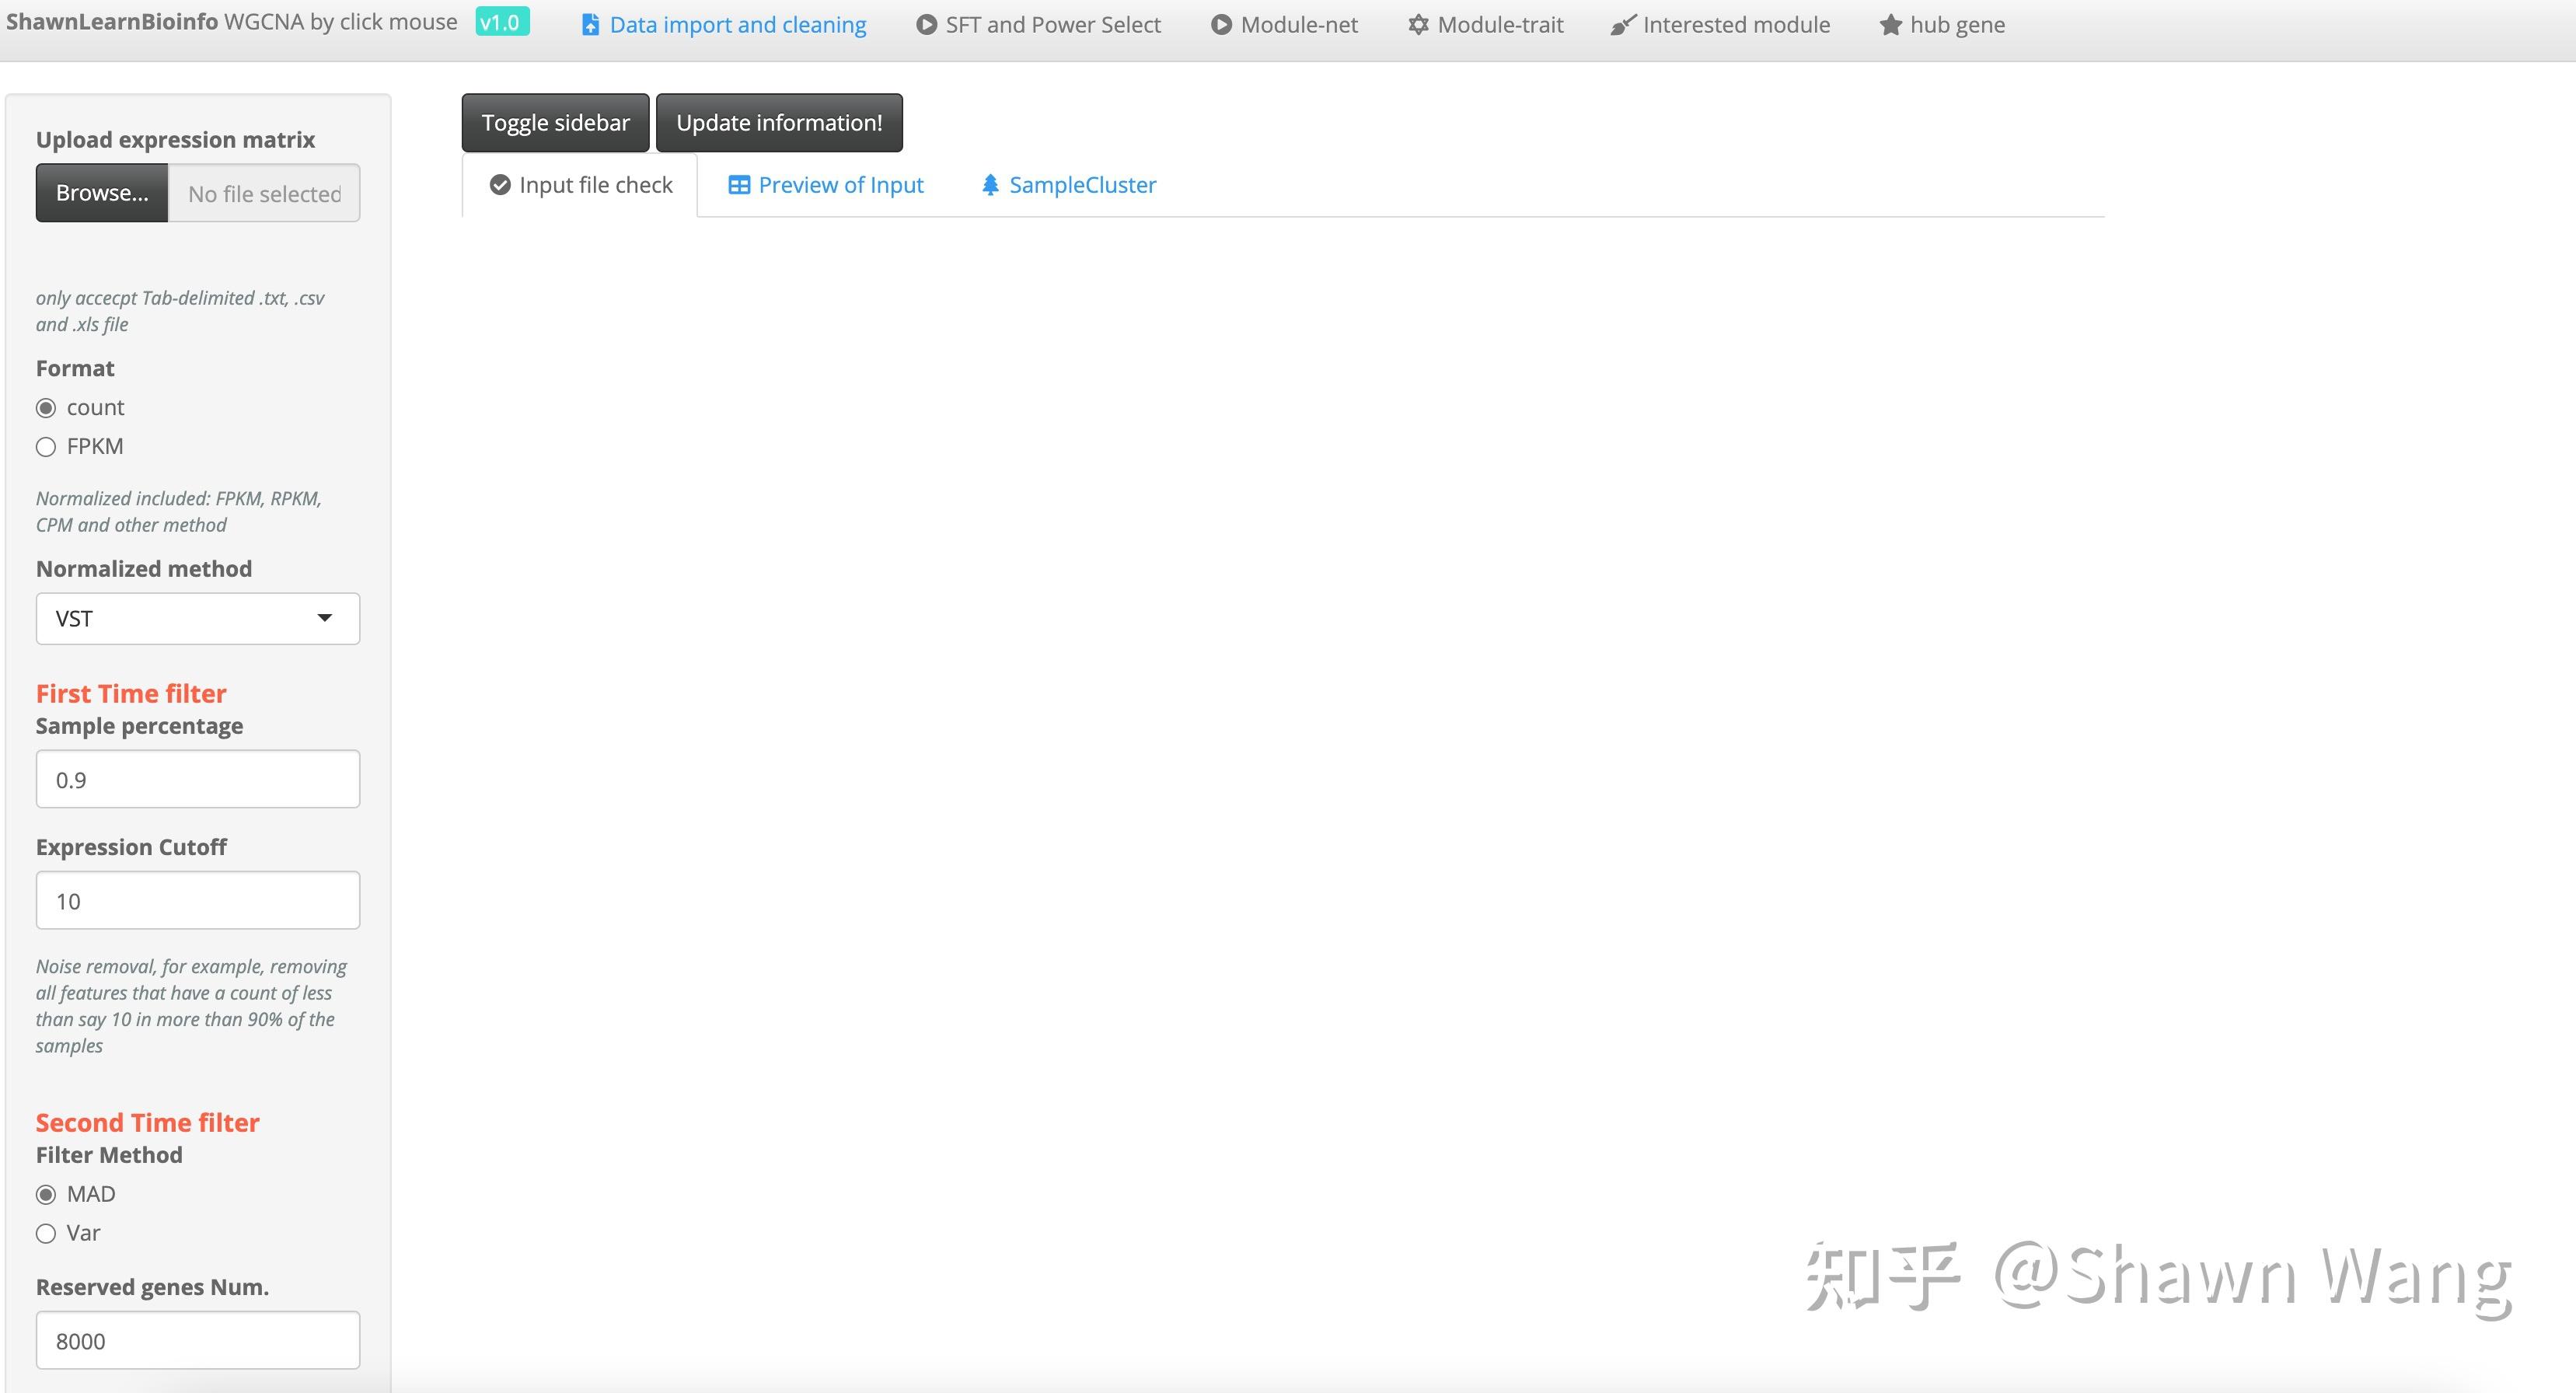Select the FPKM format radio button
Viewport: 2576px width, 1393px height.
(46, 447)
